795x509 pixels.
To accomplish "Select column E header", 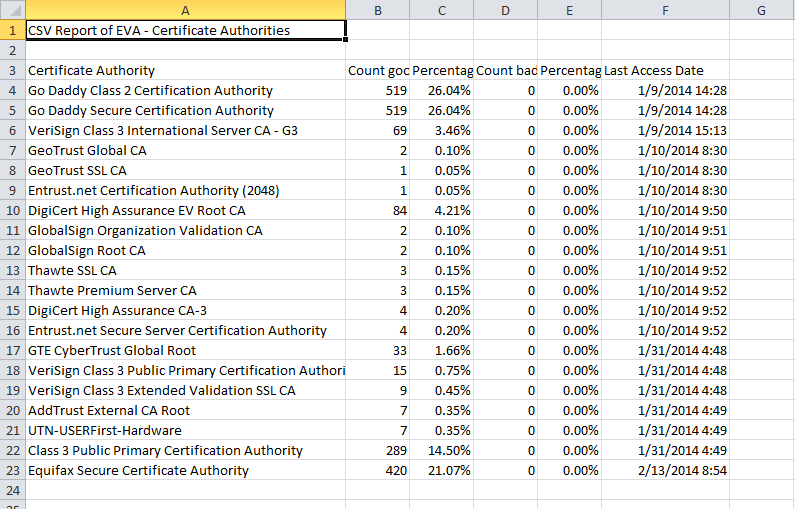I will 569,10.
